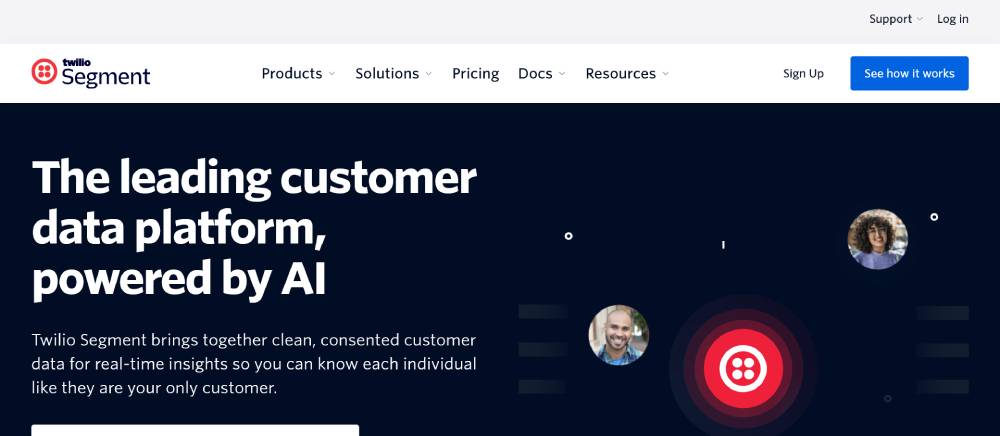The width and height of the screenshot is (1000, 436).
Task: Open the Support menu chevron
Action: tap(920, 20)
